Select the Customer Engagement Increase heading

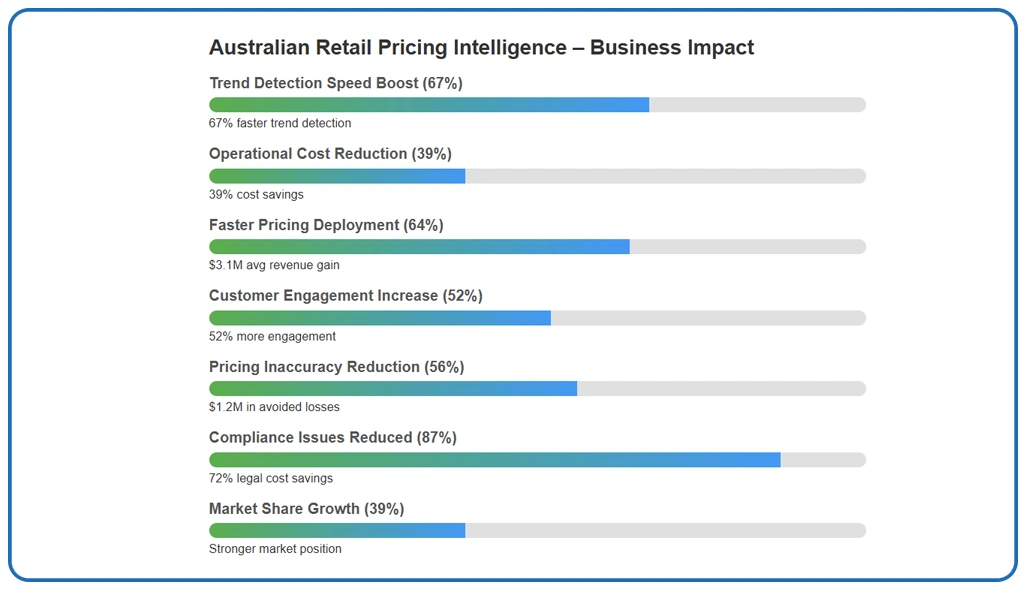click(345, 296)
